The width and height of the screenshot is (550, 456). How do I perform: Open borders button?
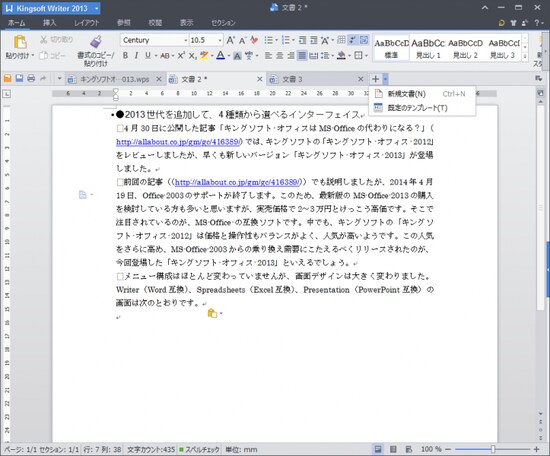358,55
